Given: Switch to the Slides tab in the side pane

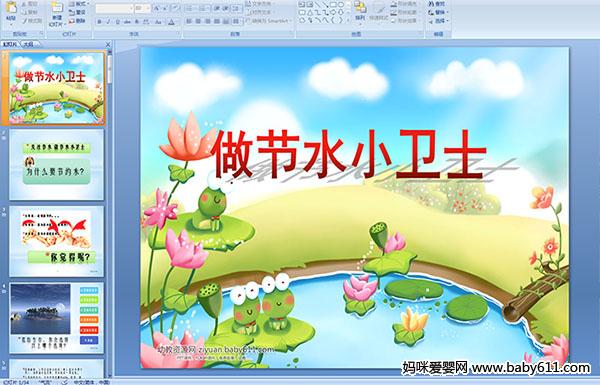Looking at the screenshot, I should [10, 44].
